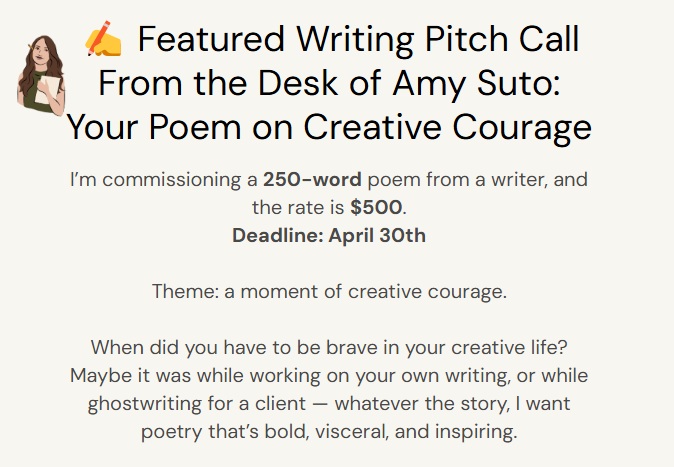The width and height of the screenshot is (674, 467).
Task: Click the writing hand emoji icon
Action: 103,39
